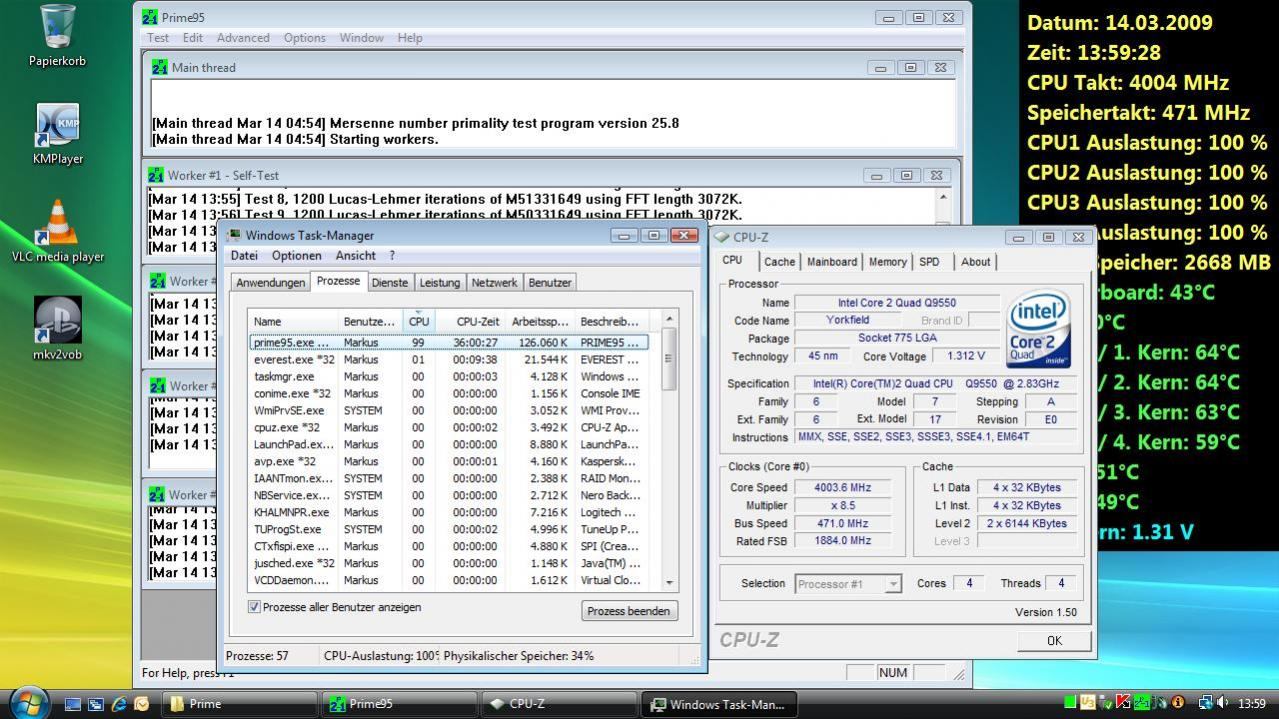Click the process list scroll-down arrow
Image resolution: width=1279 pixels, height=719 pixels.
coord(669,582)
